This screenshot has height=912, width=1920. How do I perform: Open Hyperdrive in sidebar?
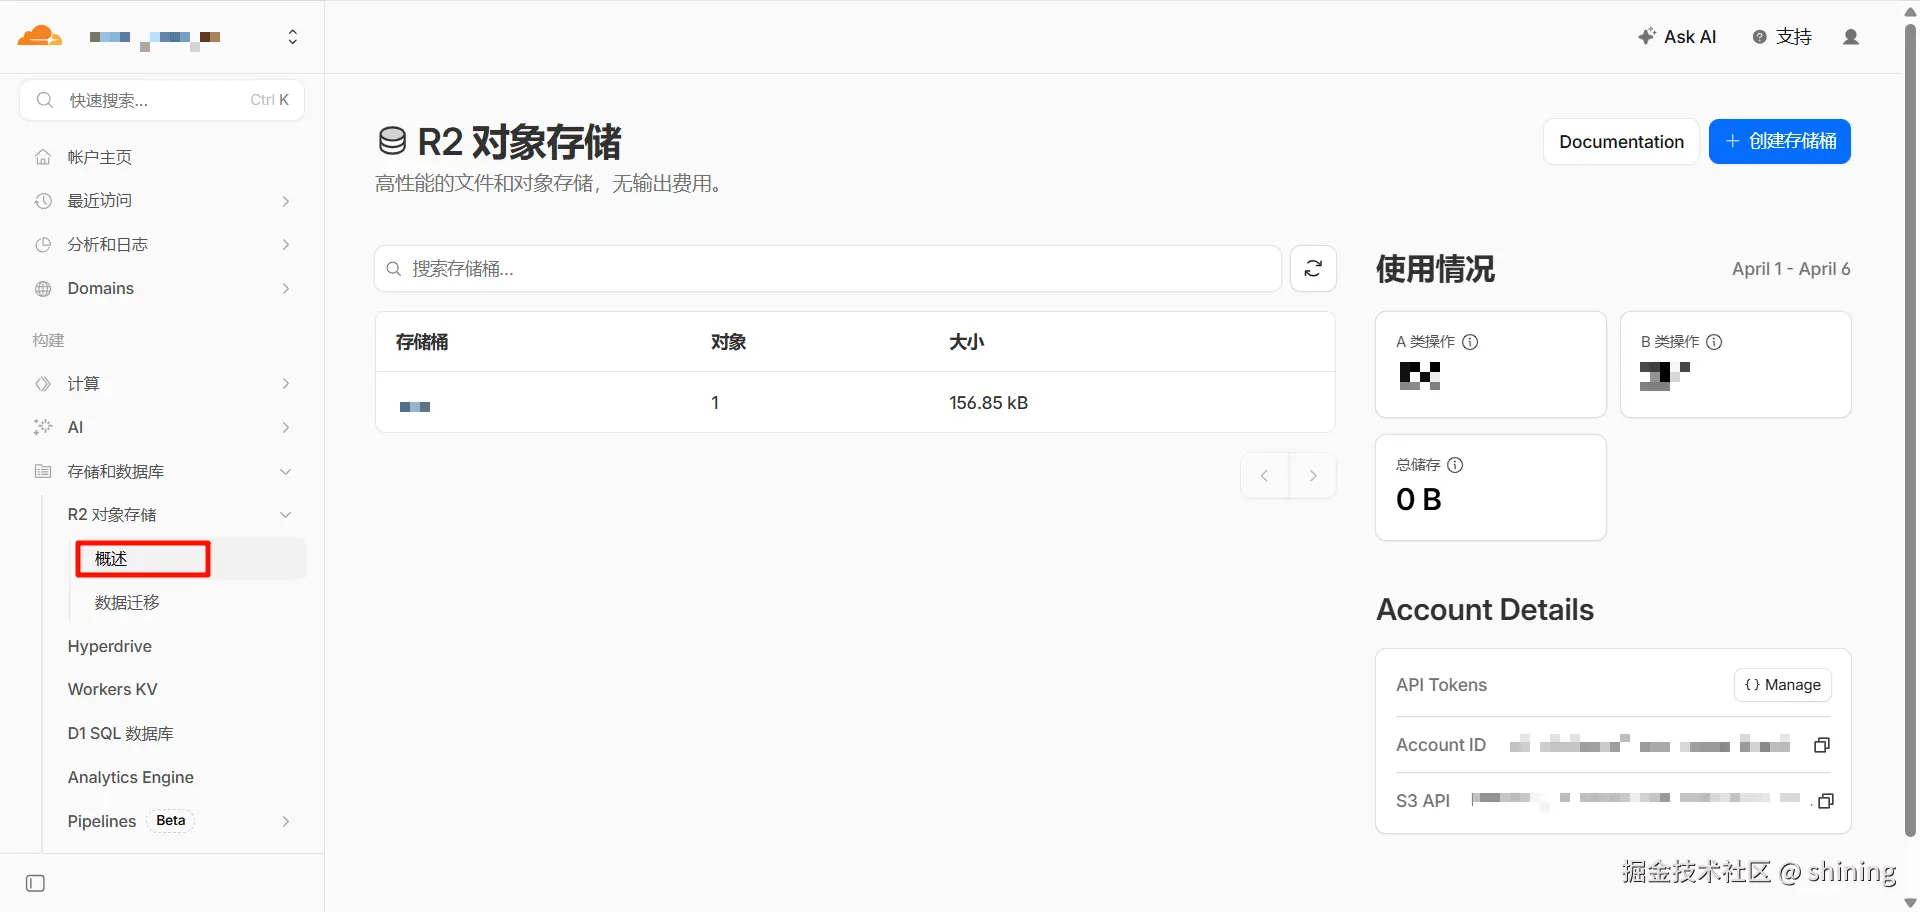click(110, 646)
